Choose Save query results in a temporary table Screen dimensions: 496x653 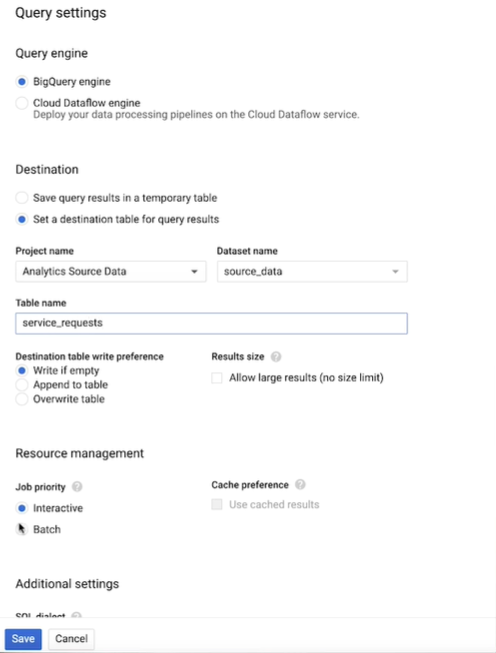click(x=22, y=198)
